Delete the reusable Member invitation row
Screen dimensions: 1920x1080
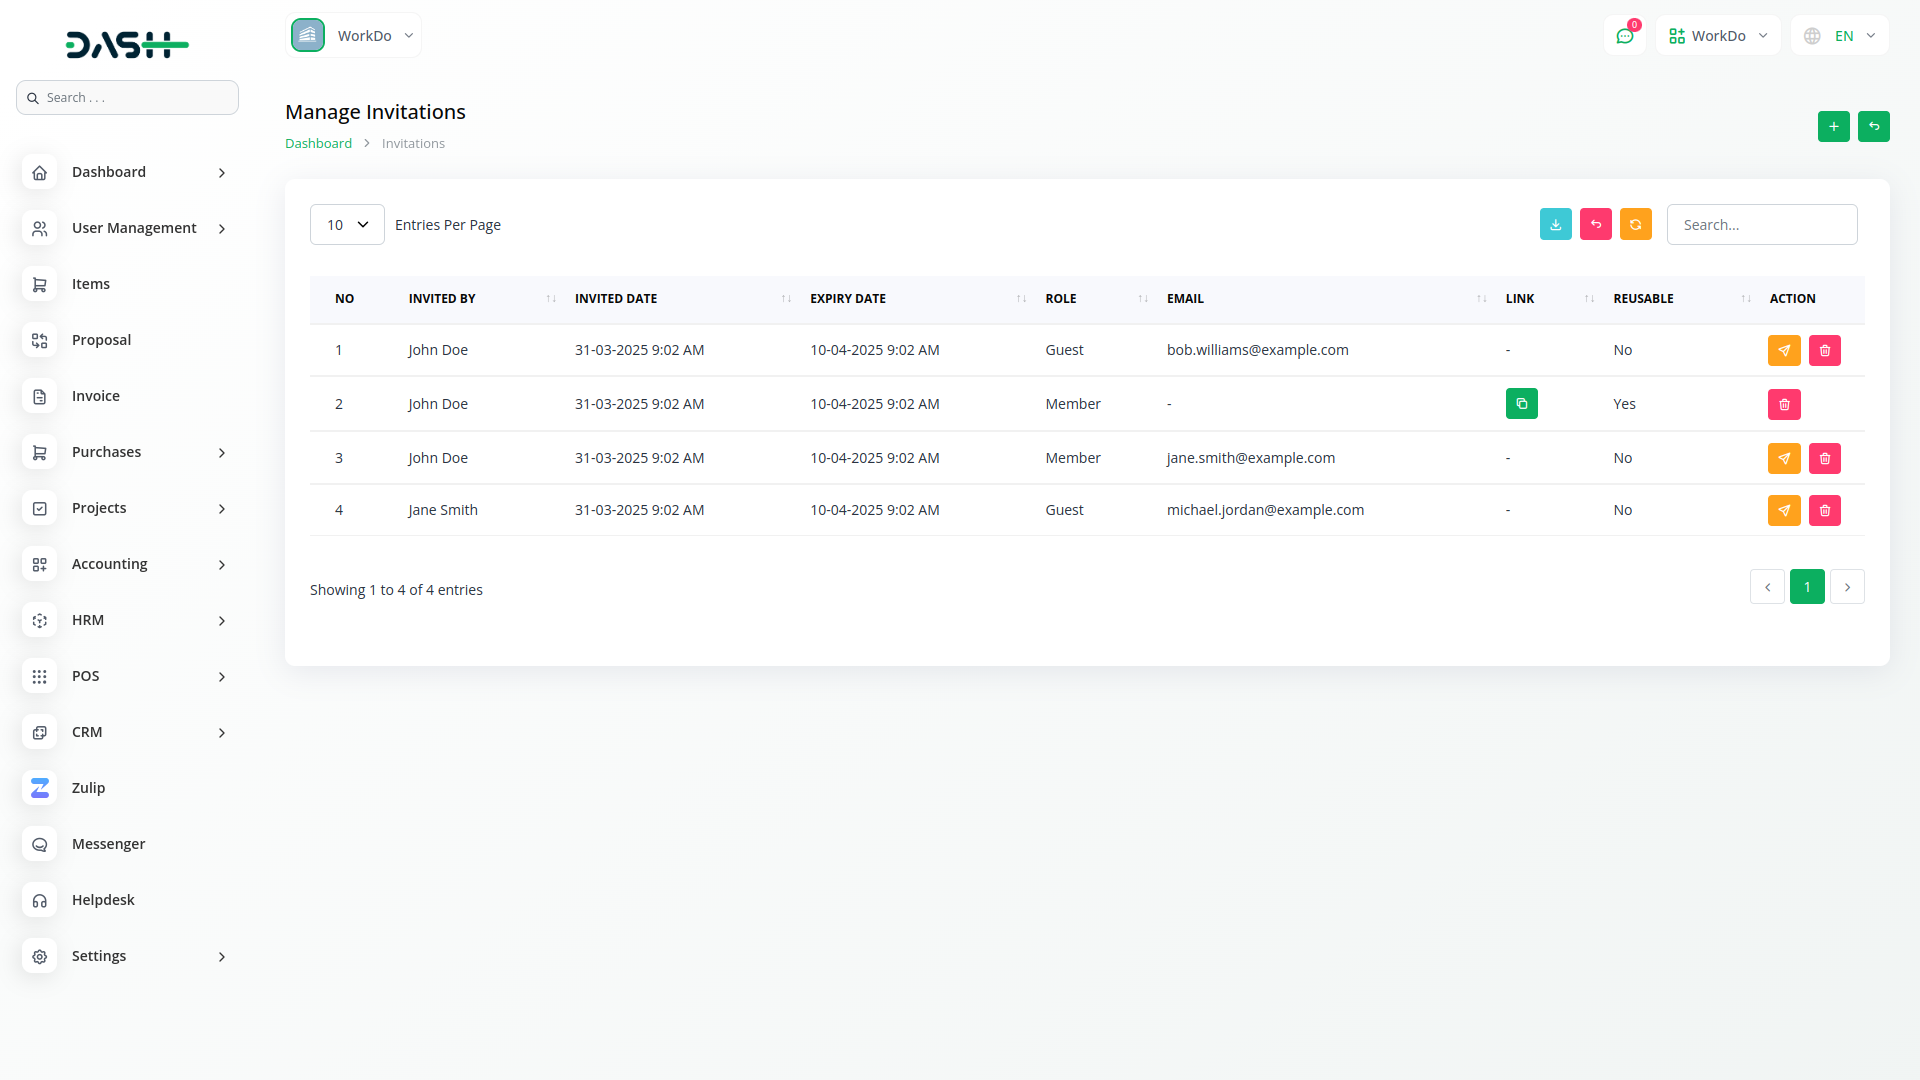click(x=1784, y=405)
